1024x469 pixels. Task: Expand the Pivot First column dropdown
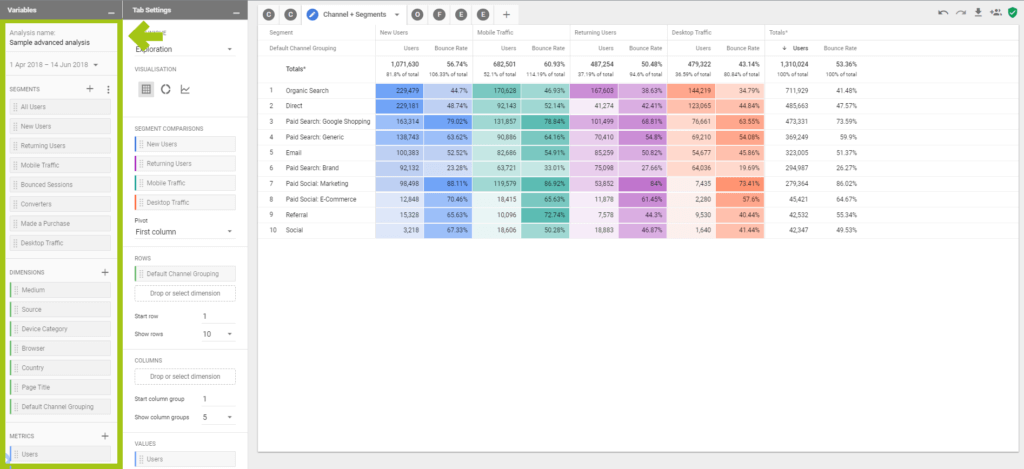click(x=184, y=231)
